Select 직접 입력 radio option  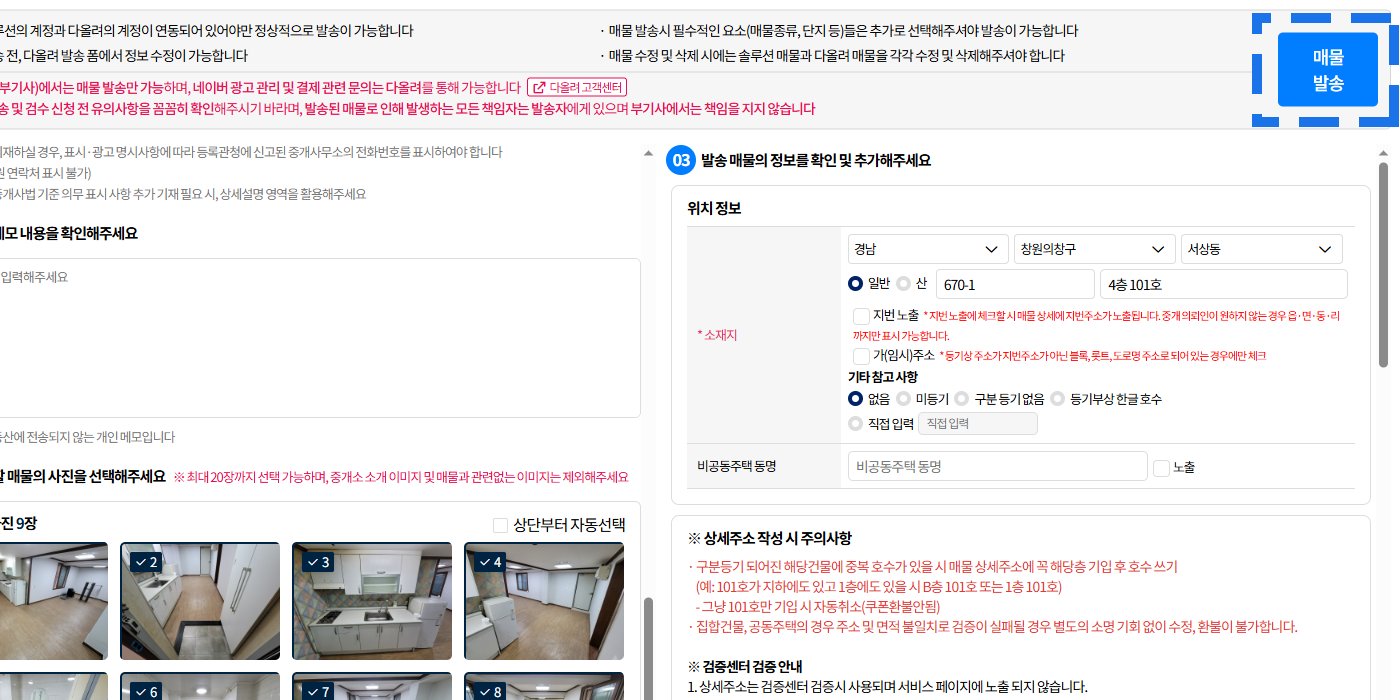click(856, 424)
